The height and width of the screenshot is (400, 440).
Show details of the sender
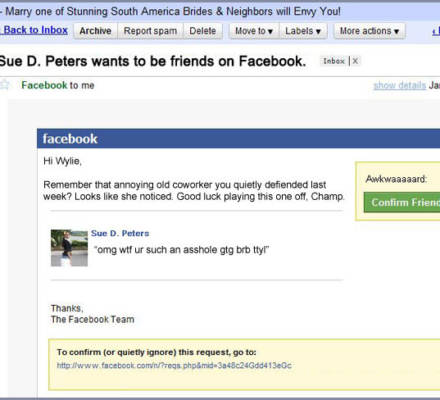pyautogui.click(x=400, y=86)
